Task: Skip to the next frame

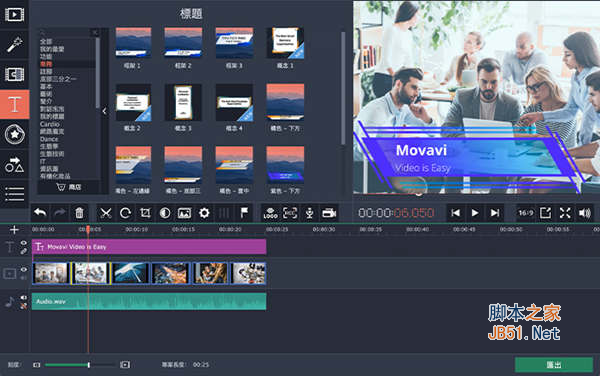Action: (x=495, y=213)
